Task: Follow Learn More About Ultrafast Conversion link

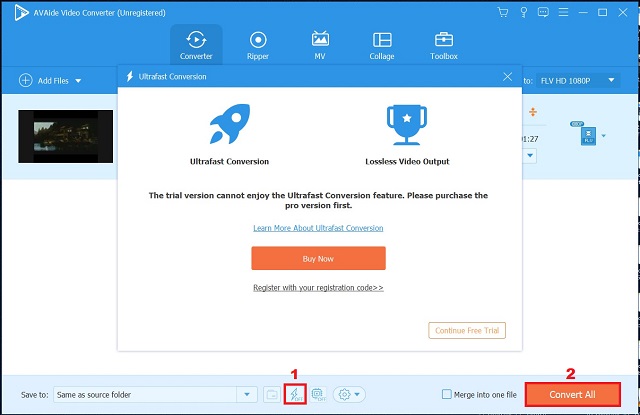Action: (318, 228)
